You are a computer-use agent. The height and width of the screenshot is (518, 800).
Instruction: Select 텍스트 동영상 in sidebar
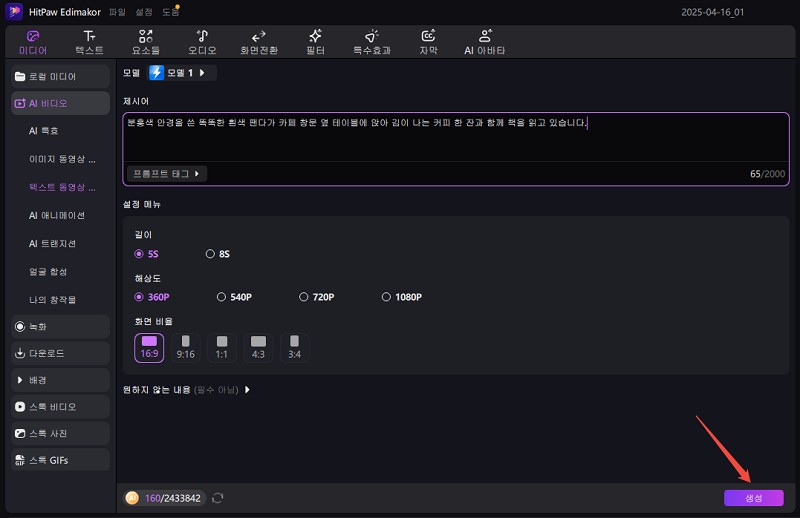click(x=62, y=187)
